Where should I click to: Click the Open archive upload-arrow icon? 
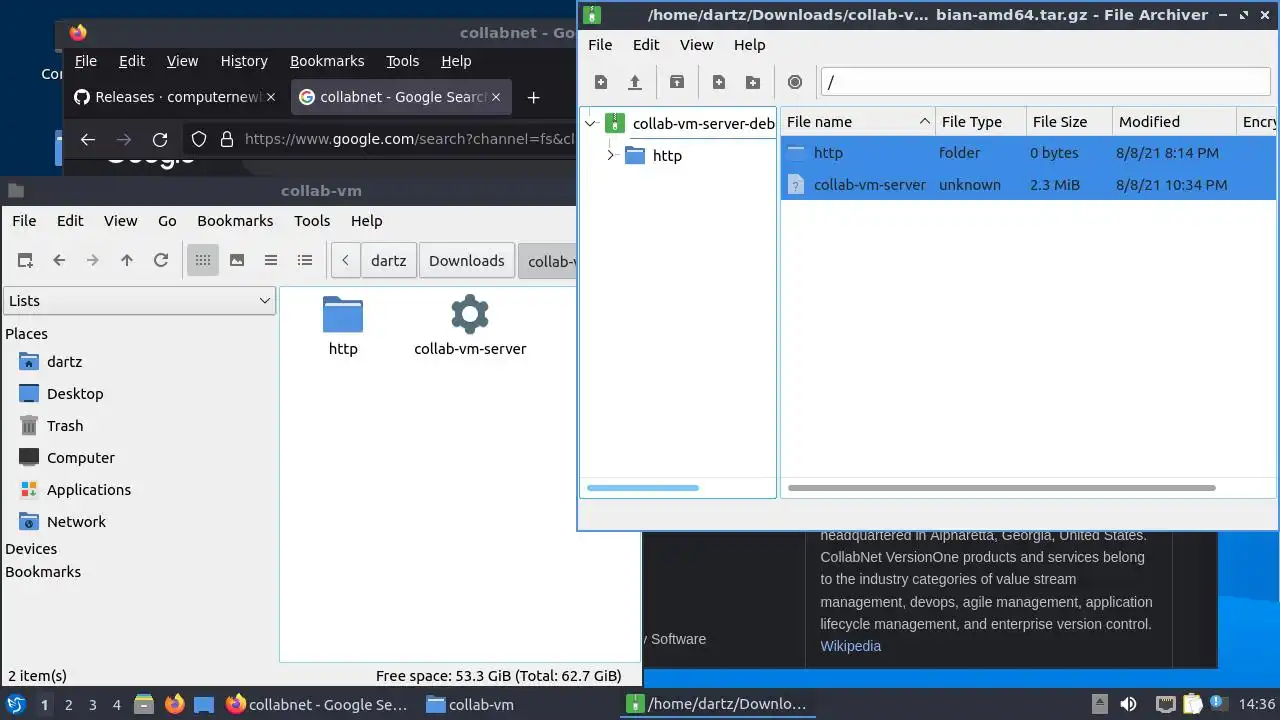coord(635,82)
